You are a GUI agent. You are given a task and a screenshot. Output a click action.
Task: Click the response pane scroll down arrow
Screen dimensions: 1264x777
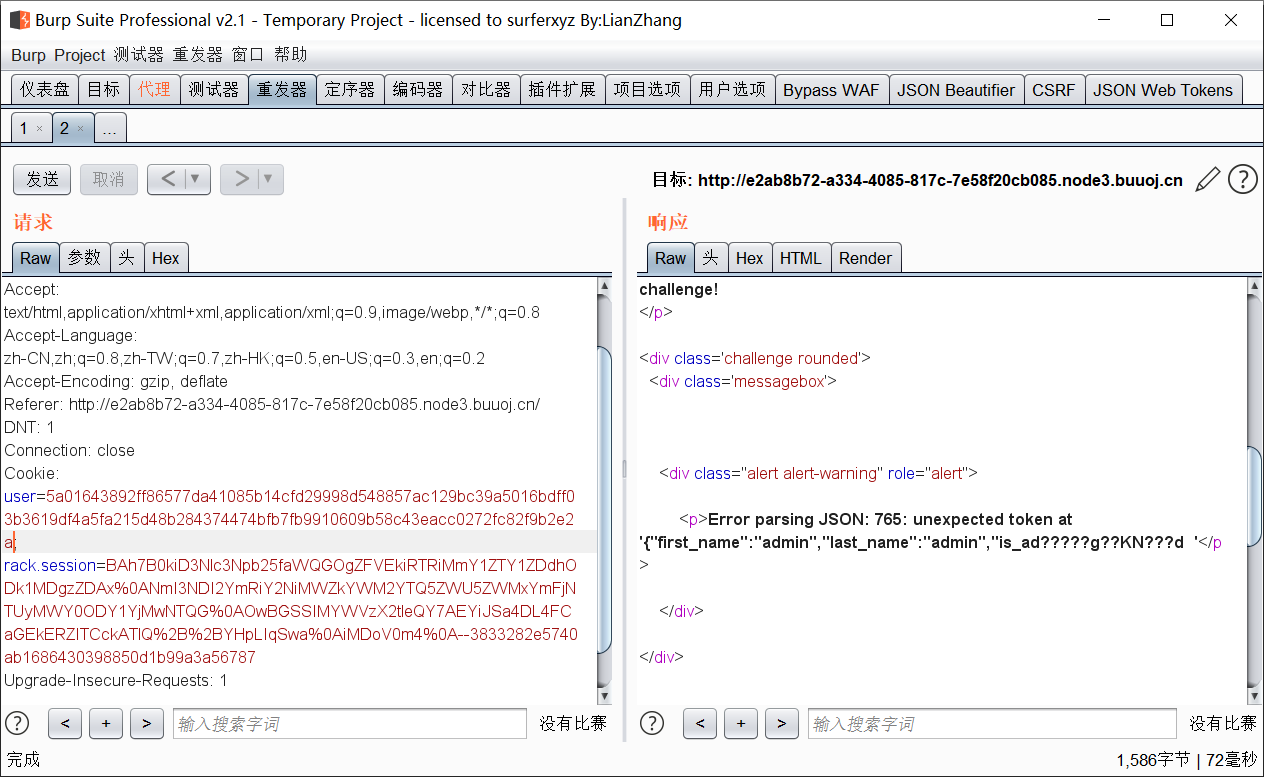coord(1254,696)
